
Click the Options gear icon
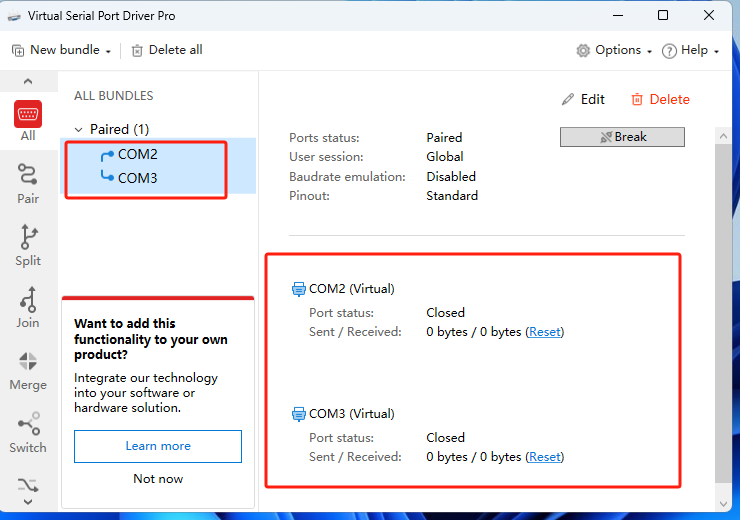[x=583, y=50]
